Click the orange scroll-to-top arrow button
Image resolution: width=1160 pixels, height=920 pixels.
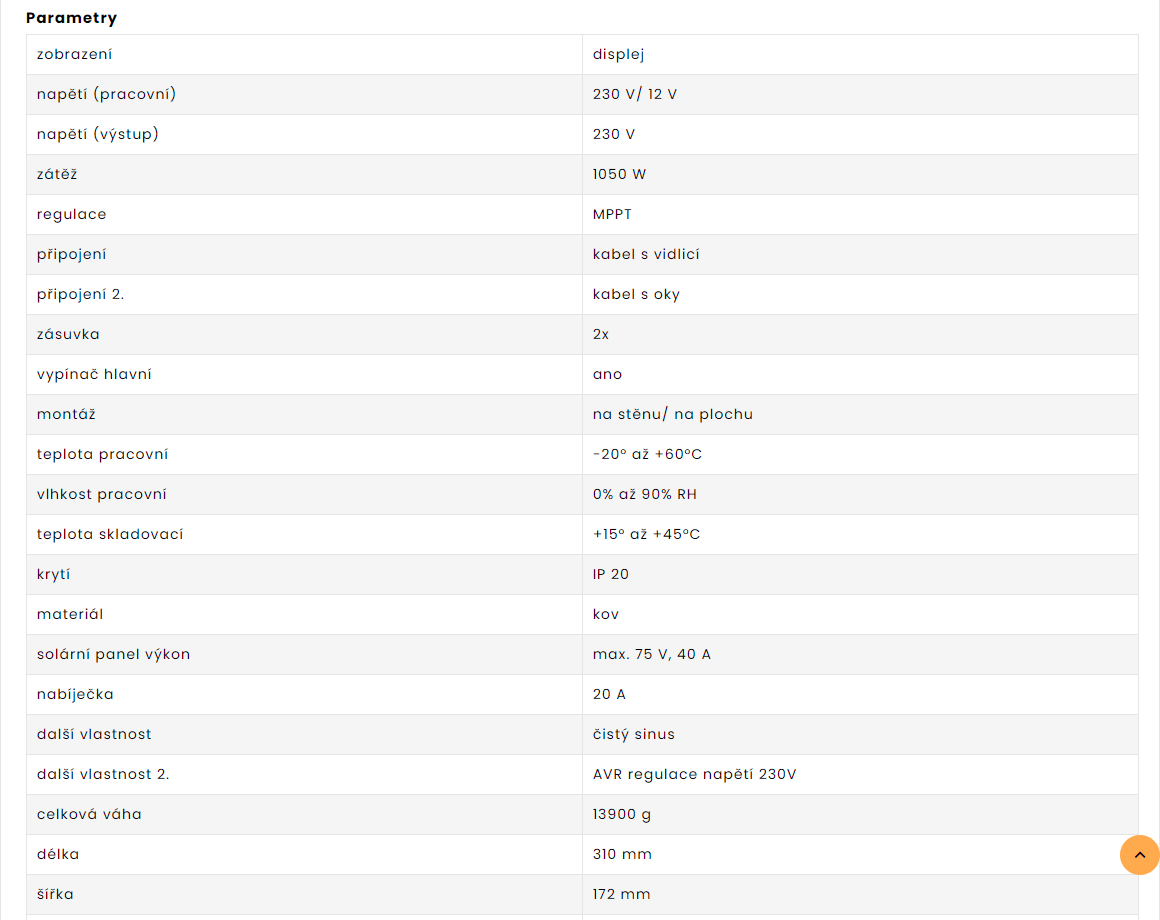click(x=1139, y=855)
